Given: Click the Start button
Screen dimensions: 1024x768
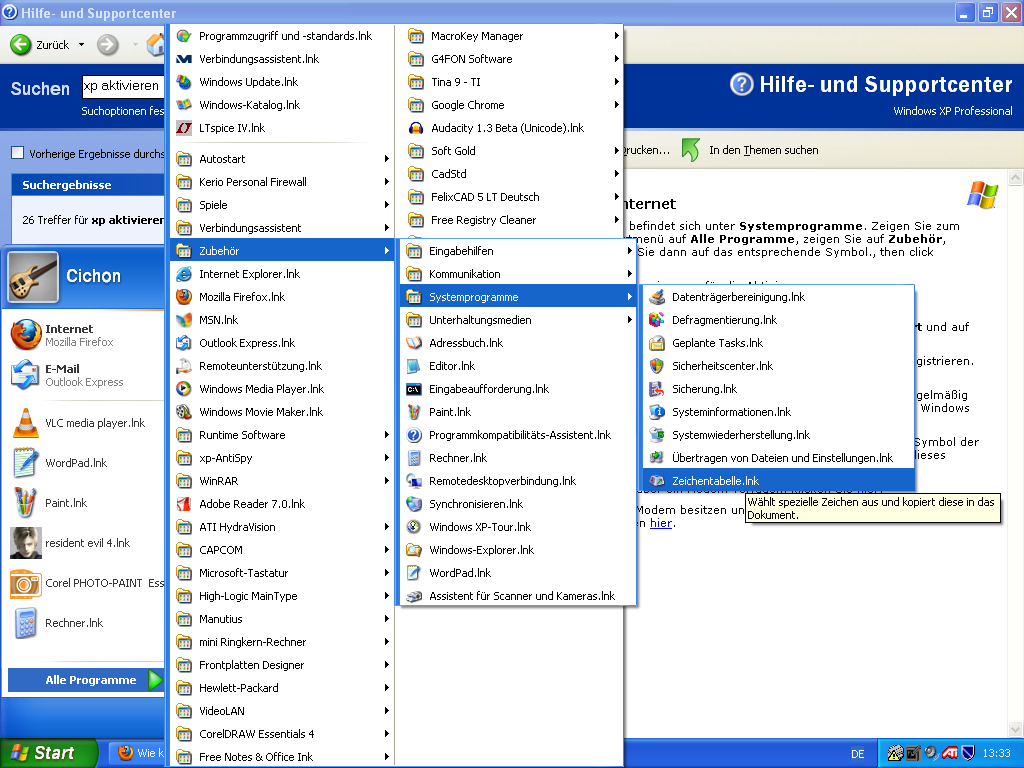Looking at the screenshot, I should 47,753.
